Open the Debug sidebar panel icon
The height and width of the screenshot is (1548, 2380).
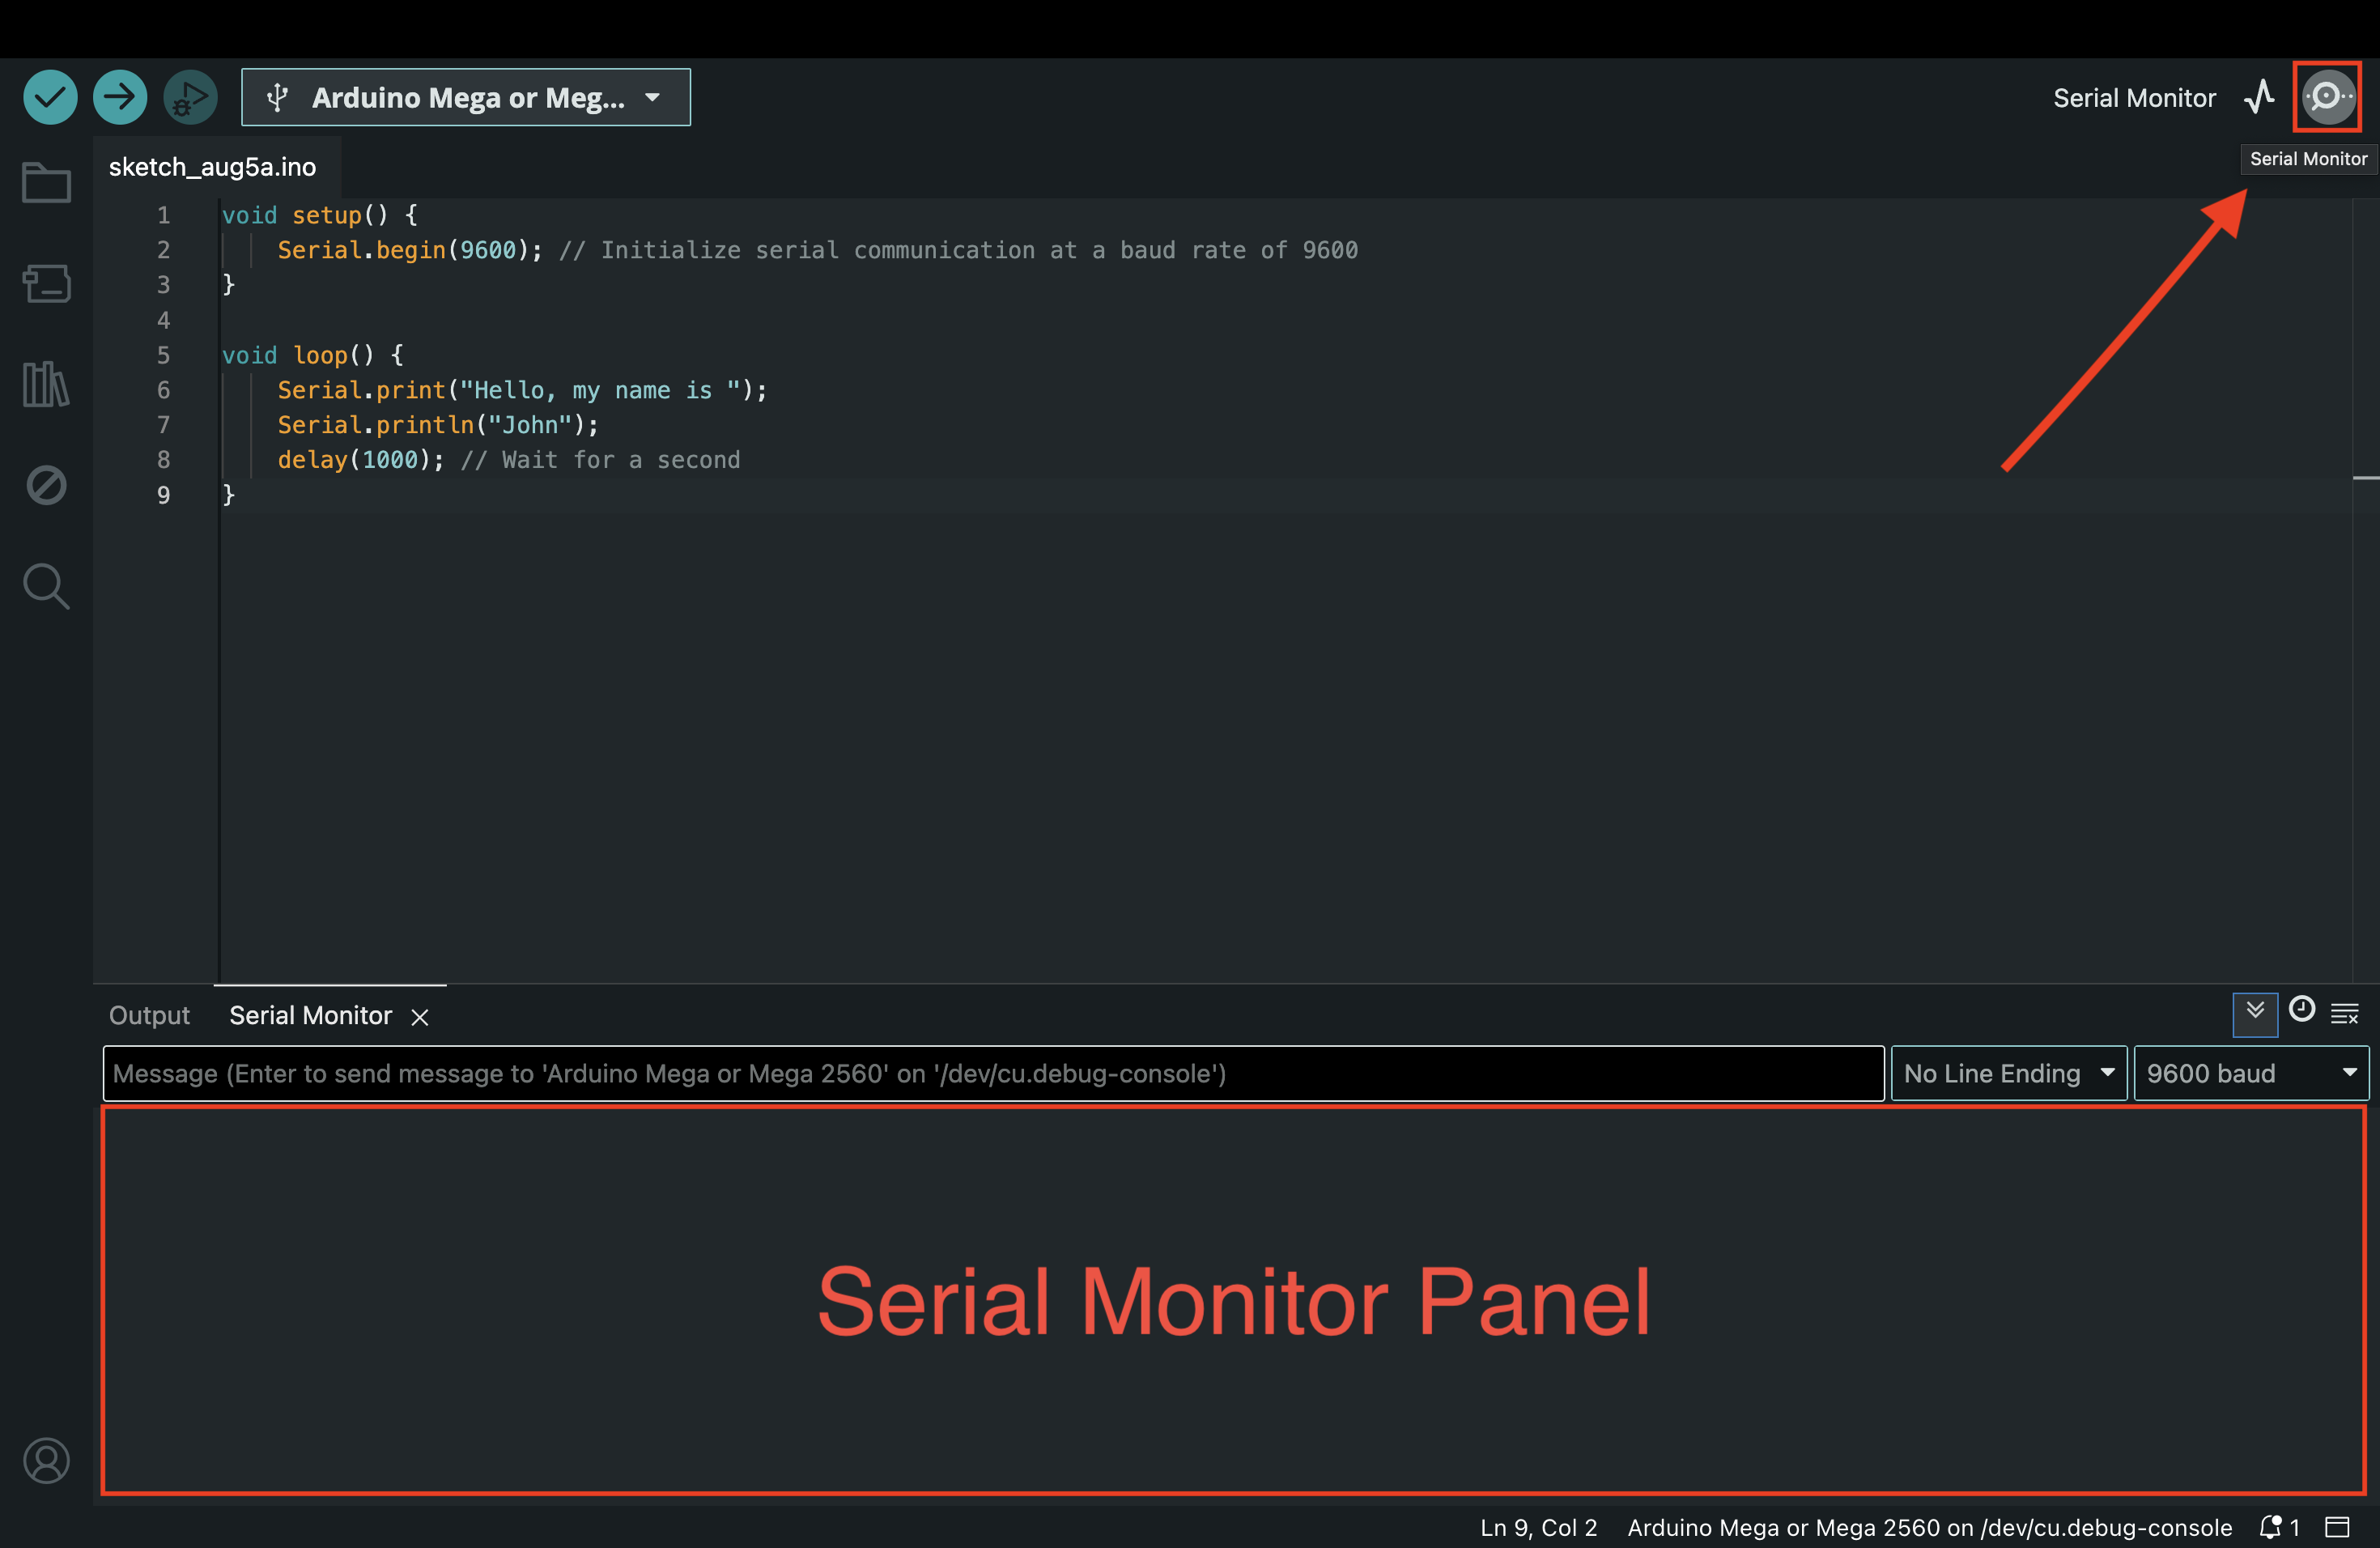point(46,485)
